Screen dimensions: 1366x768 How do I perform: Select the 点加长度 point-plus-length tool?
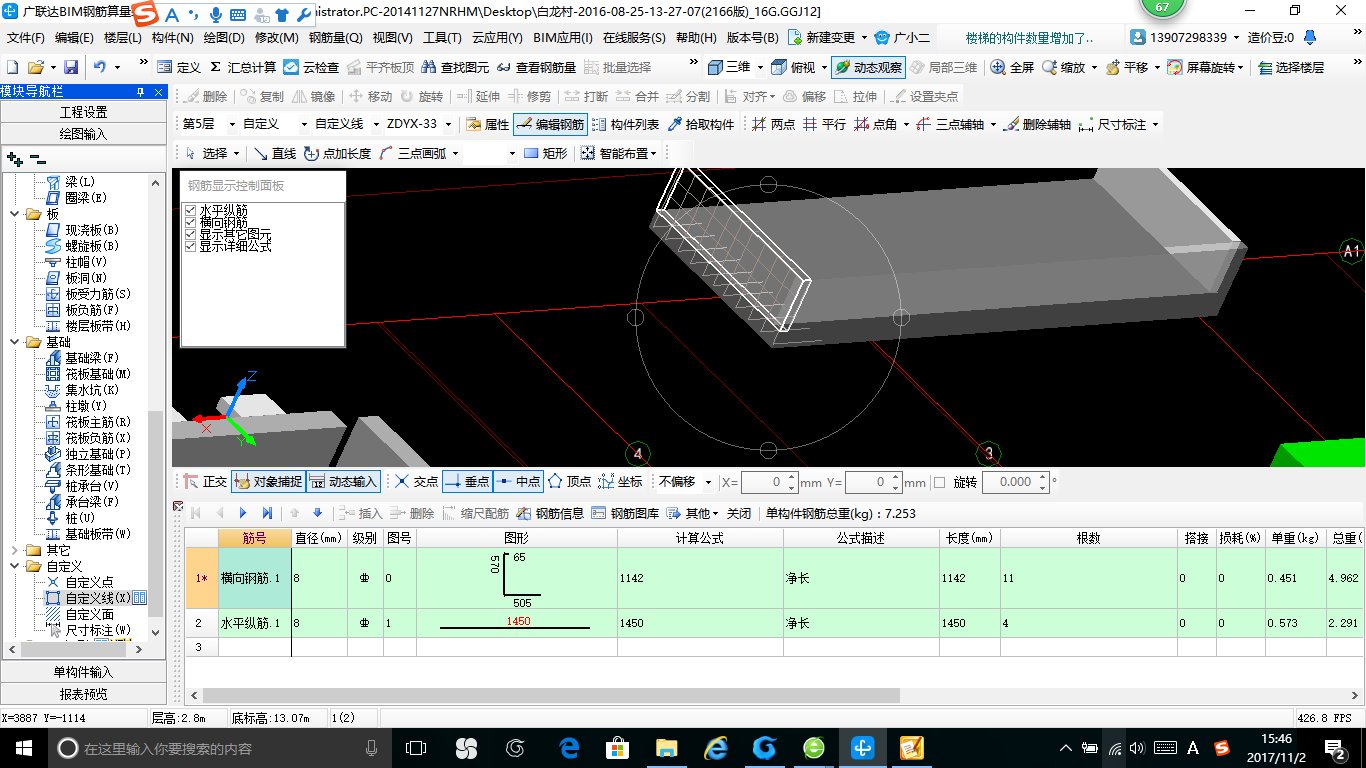click(337, 153)
